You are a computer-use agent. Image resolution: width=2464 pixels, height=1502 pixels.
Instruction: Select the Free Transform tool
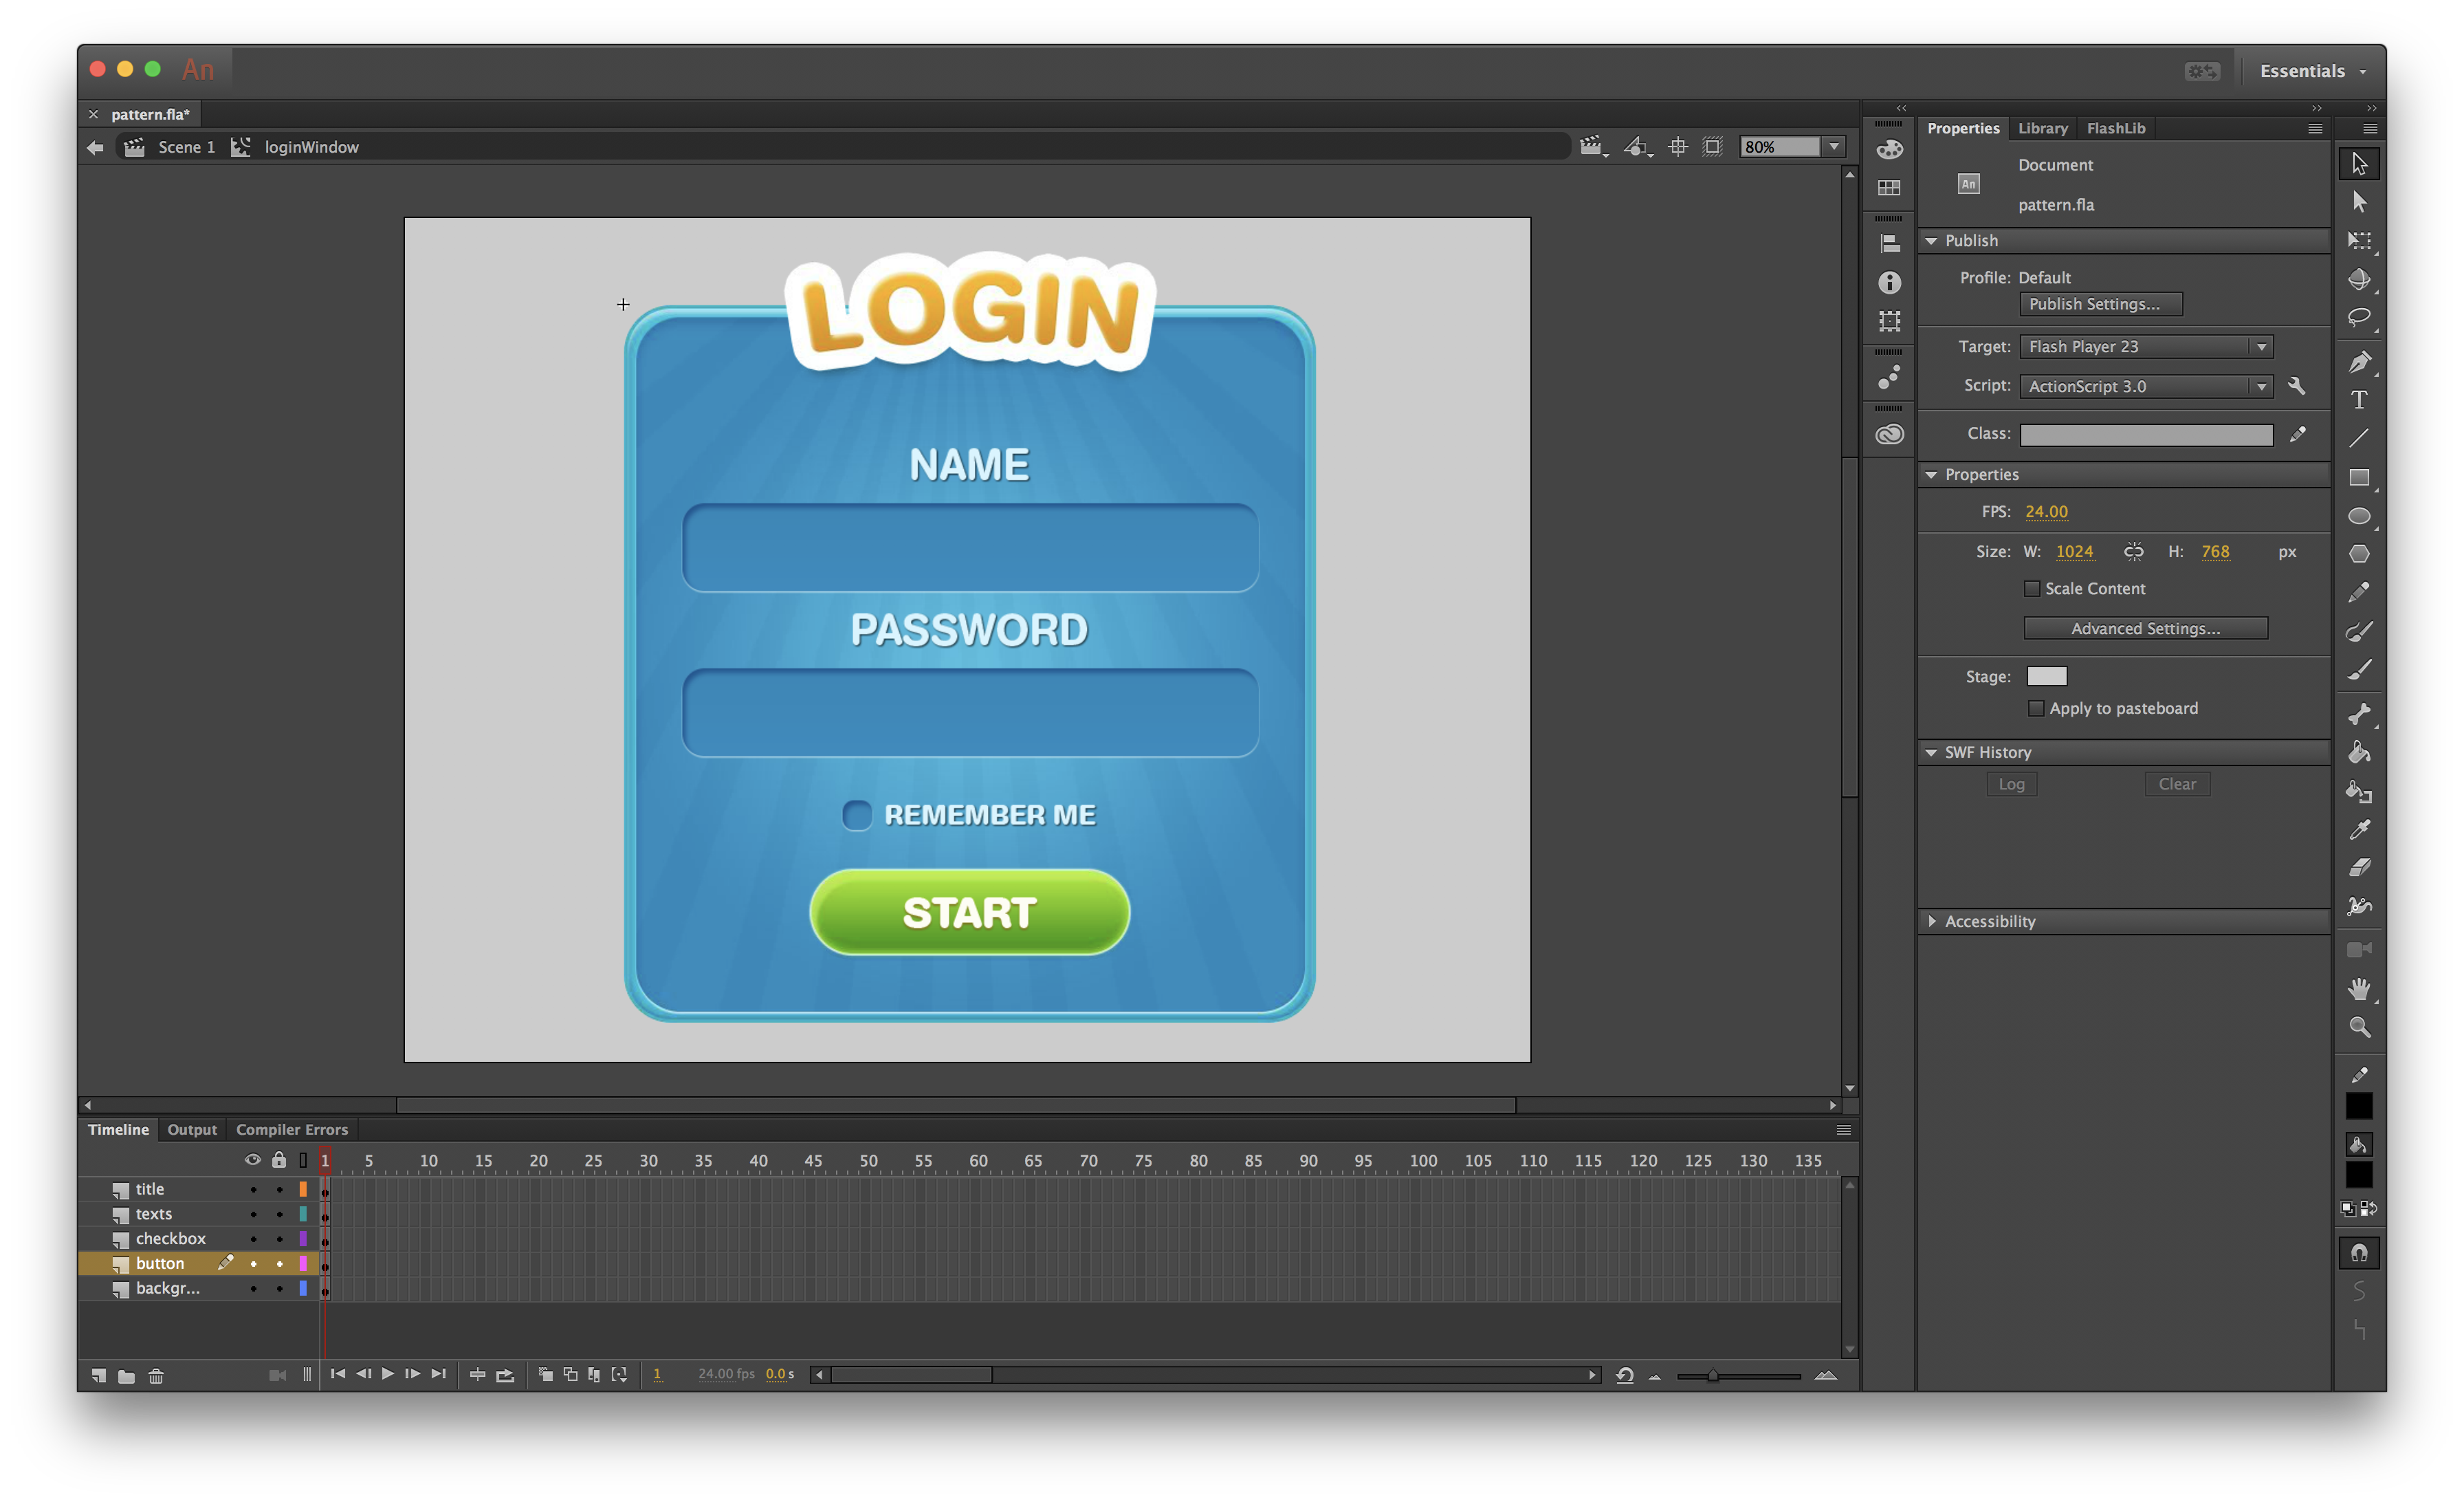2358,240
